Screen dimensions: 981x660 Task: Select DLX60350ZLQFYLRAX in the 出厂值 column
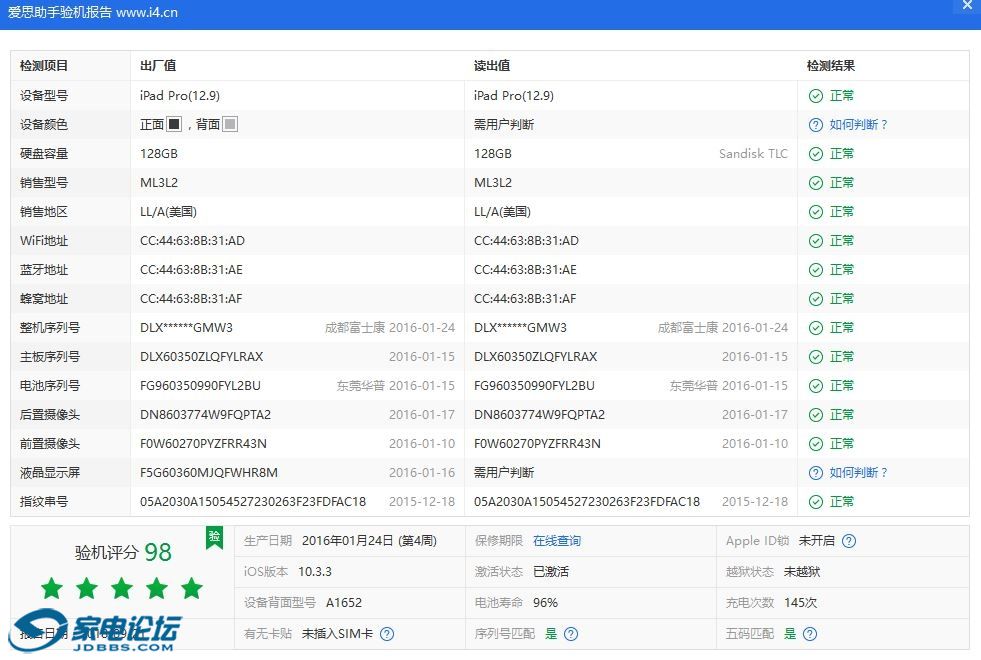(201, 357)
